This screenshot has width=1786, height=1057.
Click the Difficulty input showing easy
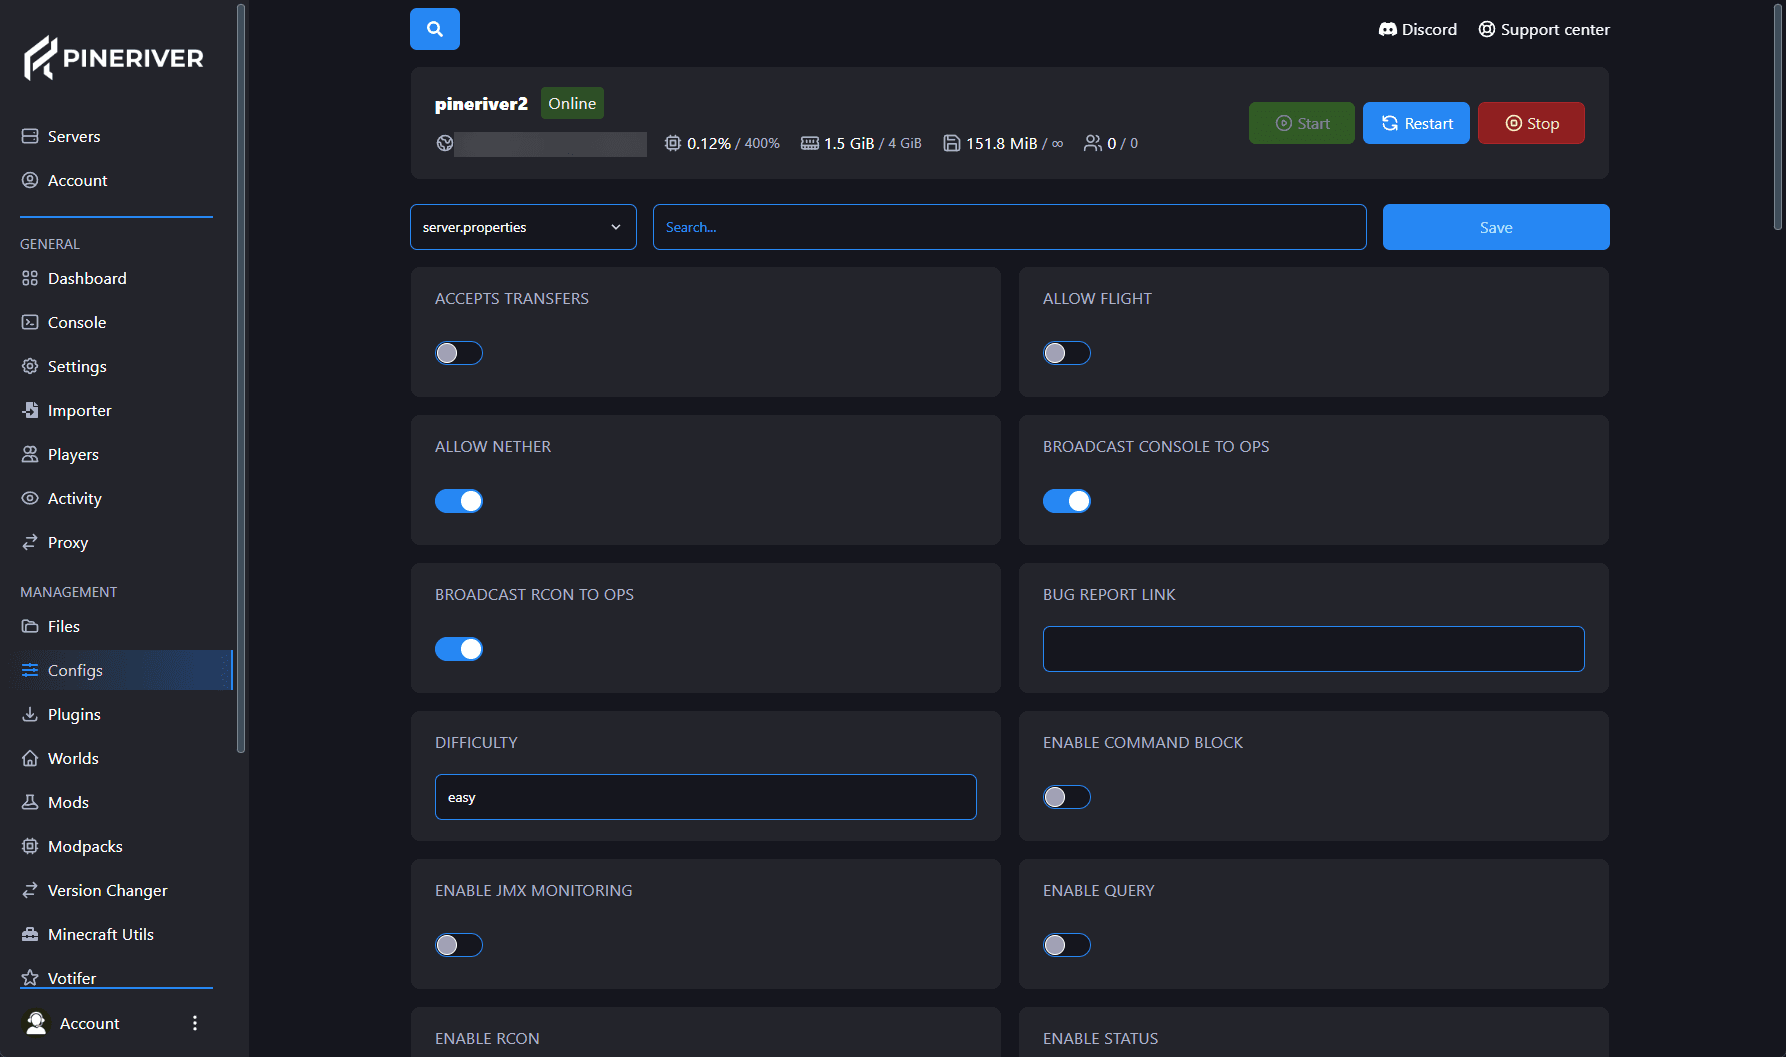[706, 797]
